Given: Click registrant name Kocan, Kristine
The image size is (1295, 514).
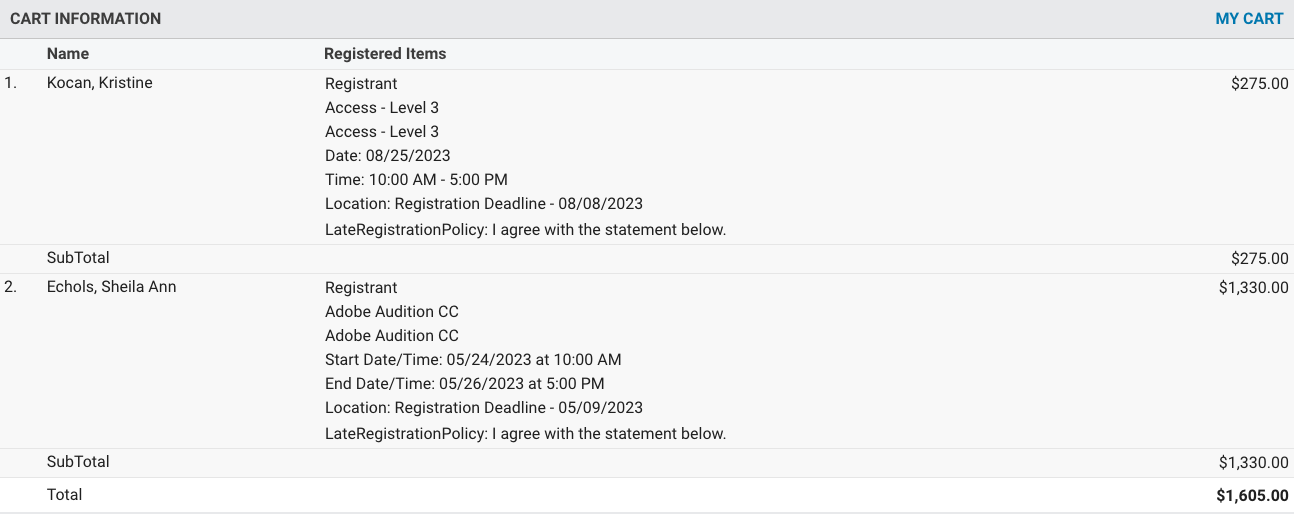Looking at the screenshot, I should point(100,83).
